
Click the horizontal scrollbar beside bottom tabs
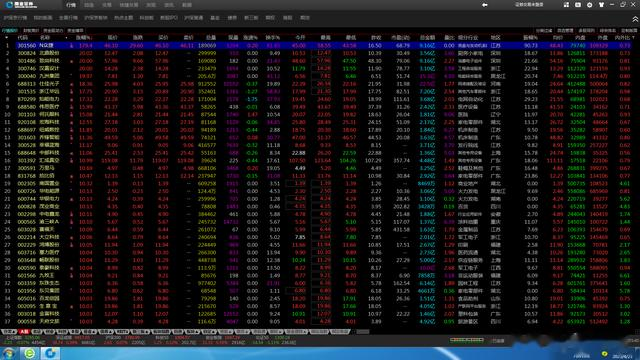(x=362, y=332)
